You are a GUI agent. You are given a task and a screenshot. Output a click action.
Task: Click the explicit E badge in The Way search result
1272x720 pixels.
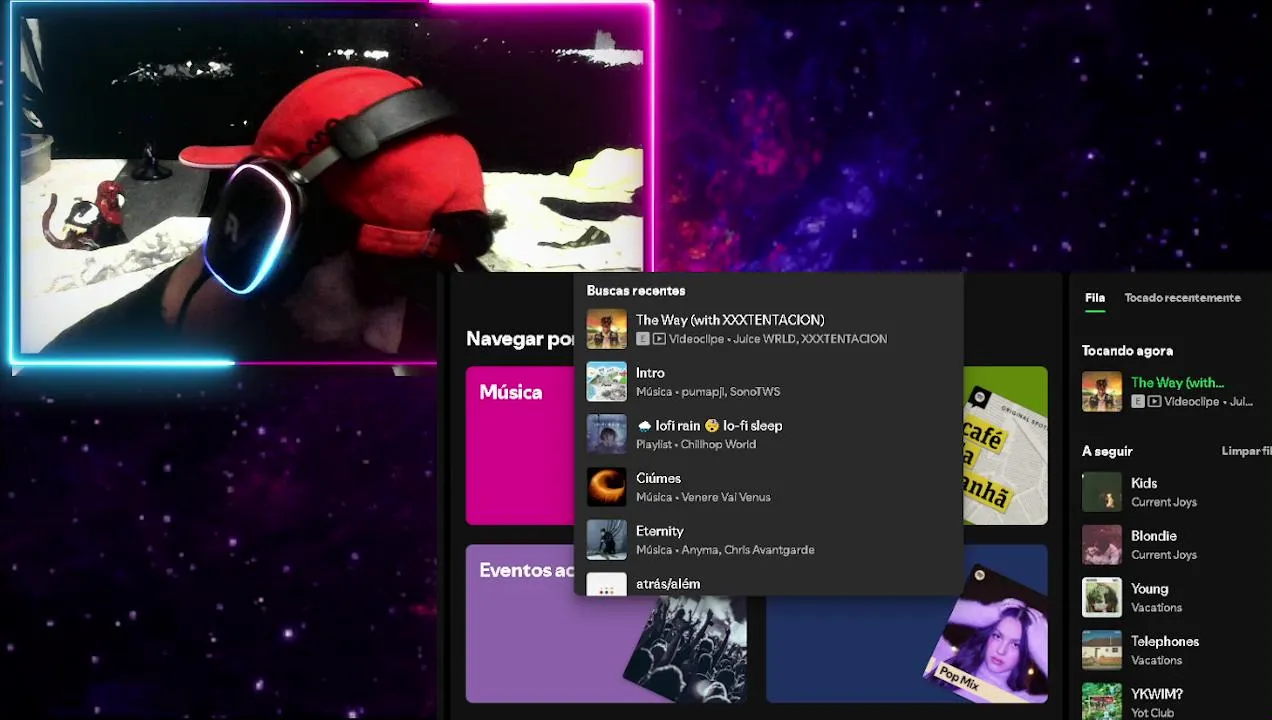pyautogui.click(x=643, y=339)
